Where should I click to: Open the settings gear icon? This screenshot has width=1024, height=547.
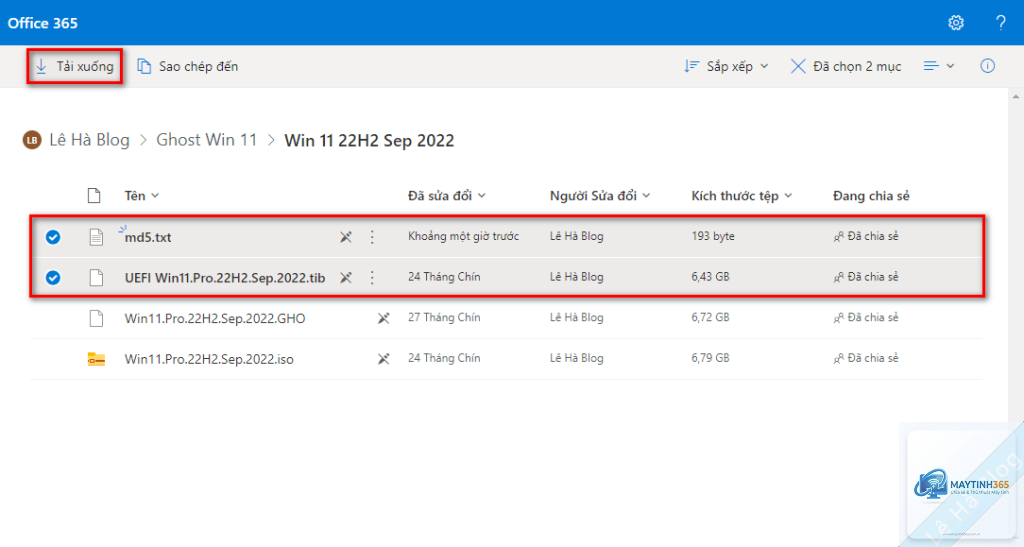(x=956, y=23)
